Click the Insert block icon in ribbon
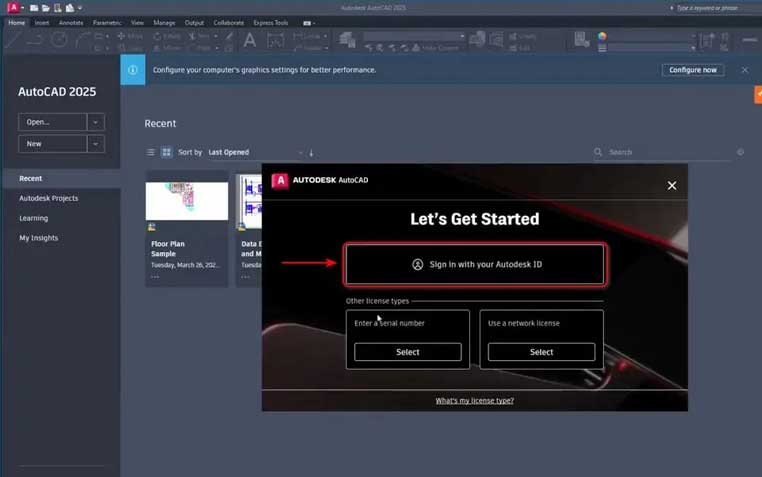Image resolution: width=762 pixels, height=477 pixels. click(477, 40)
